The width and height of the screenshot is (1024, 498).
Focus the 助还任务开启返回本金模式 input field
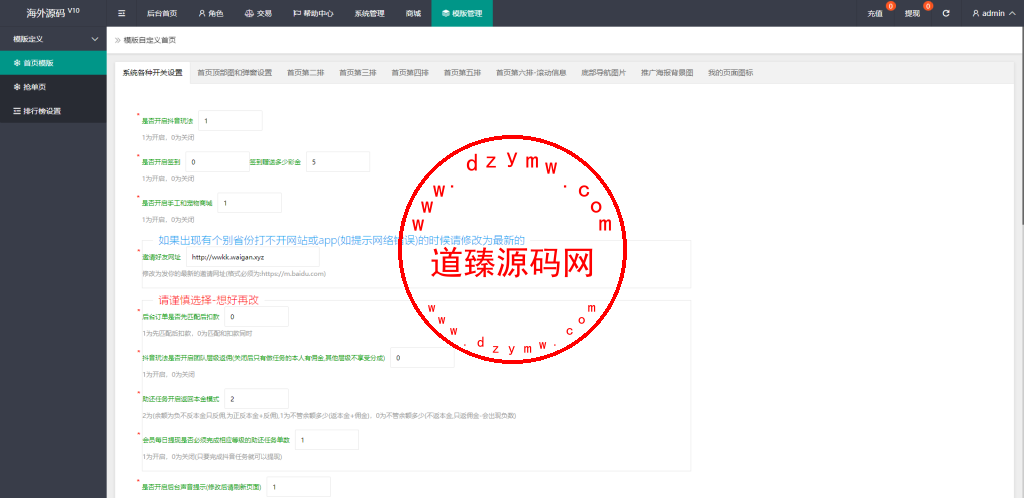coord(256,399)
